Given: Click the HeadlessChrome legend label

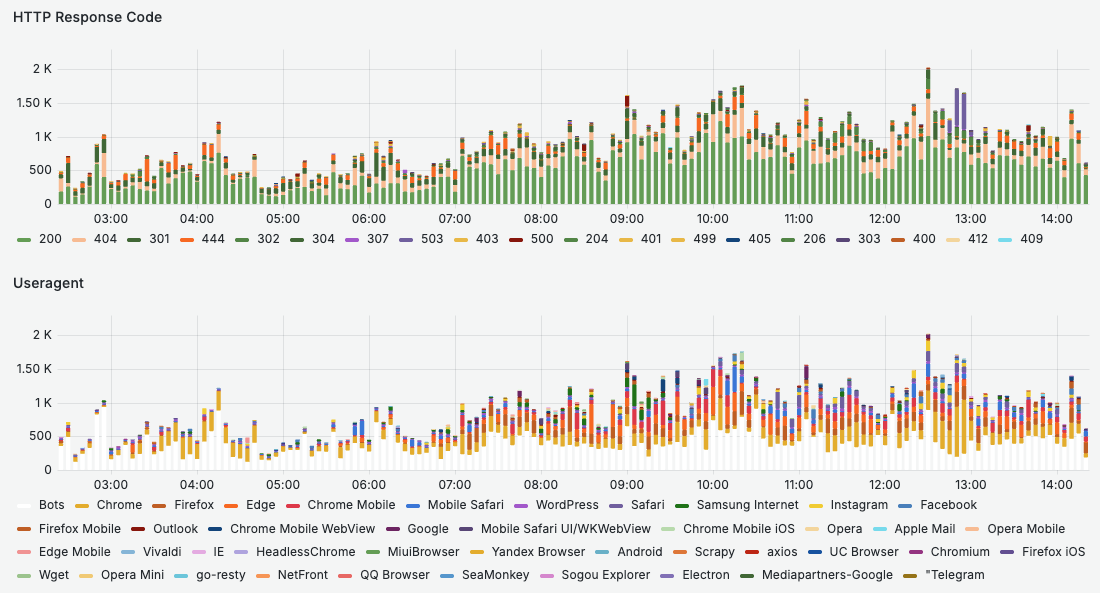Looking at the screenshot, I should tap(312, 552).
